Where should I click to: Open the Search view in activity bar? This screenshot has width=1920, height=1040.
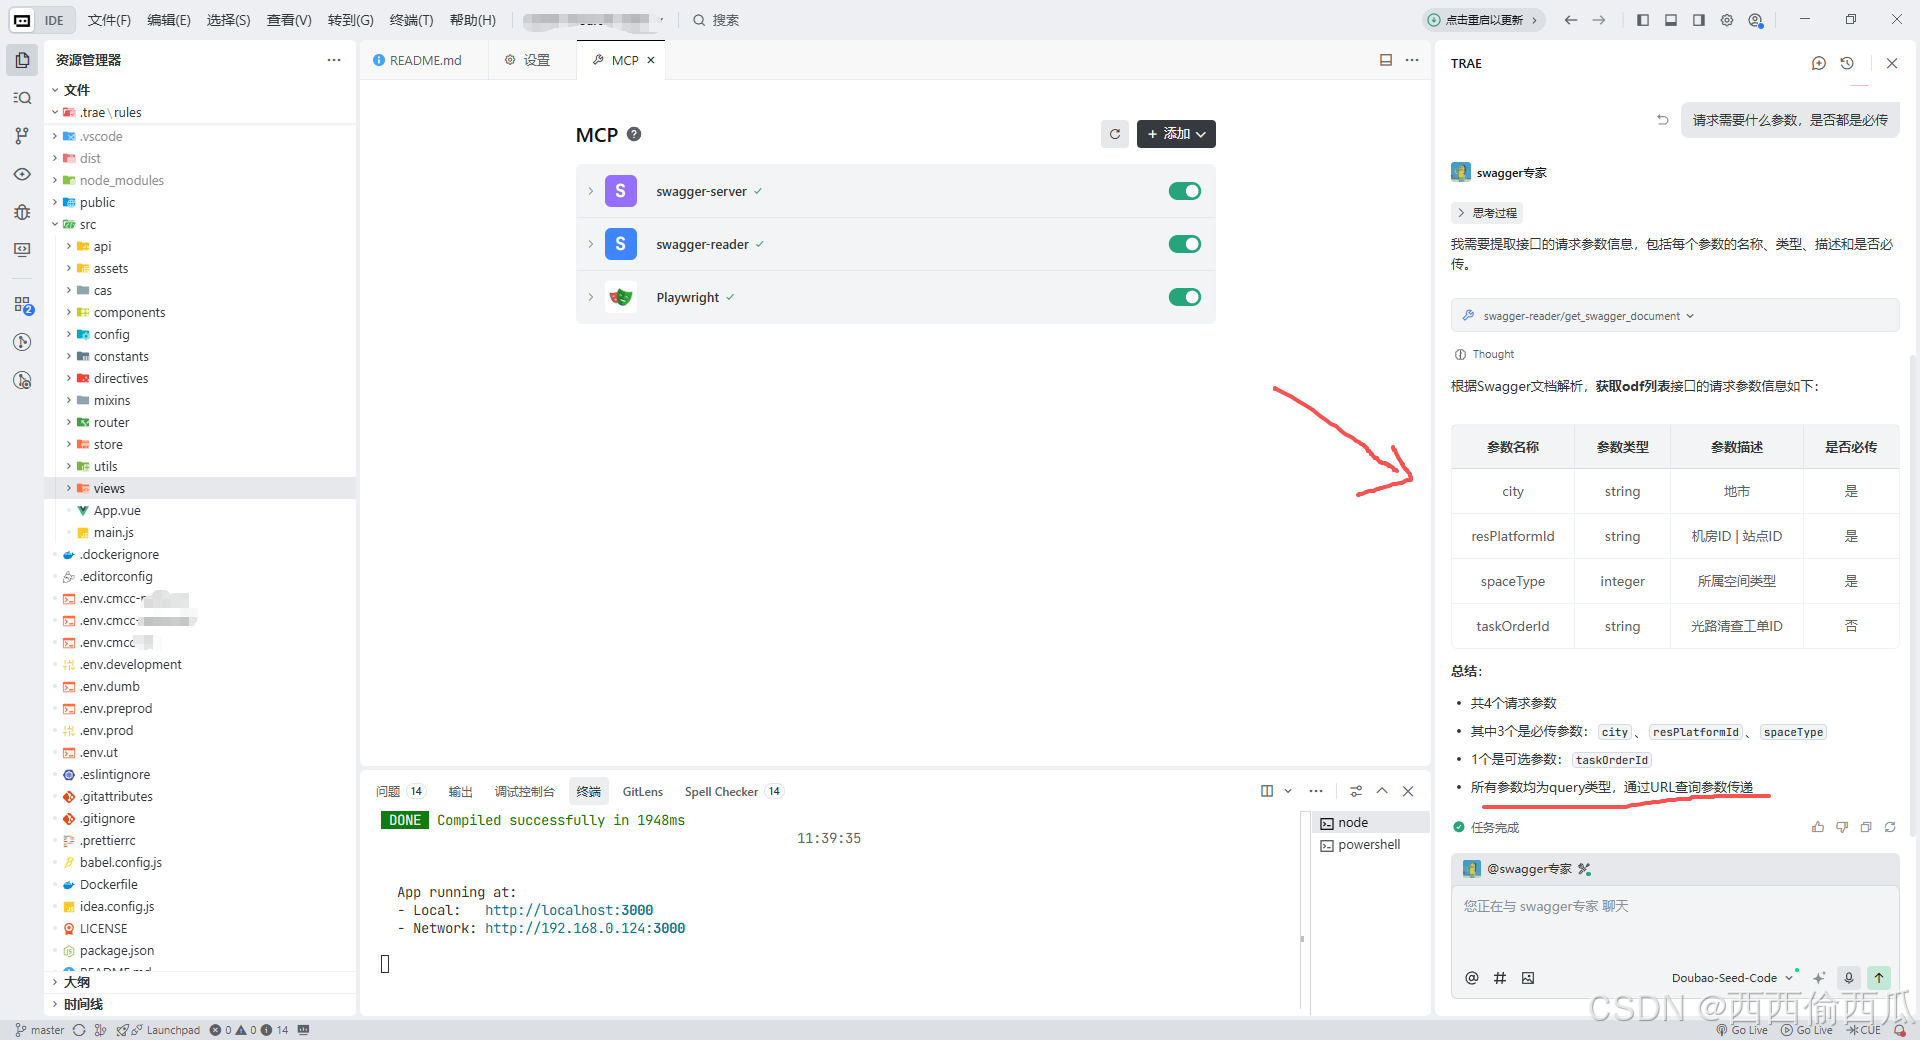(22, 98)
